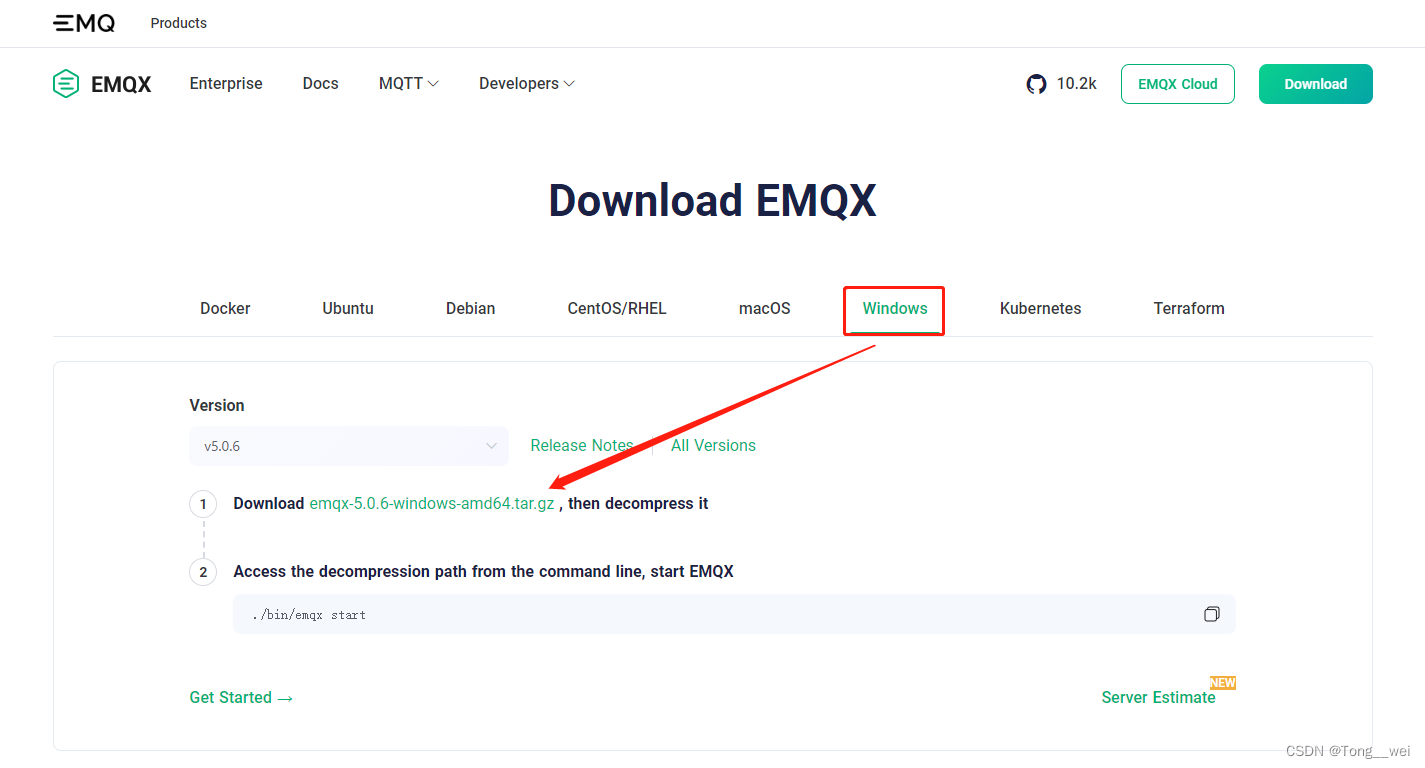Screen dimensions: 1425x768
Task: Expand the MQTT navigation dropdown
Action: click(x=409, y=84)
